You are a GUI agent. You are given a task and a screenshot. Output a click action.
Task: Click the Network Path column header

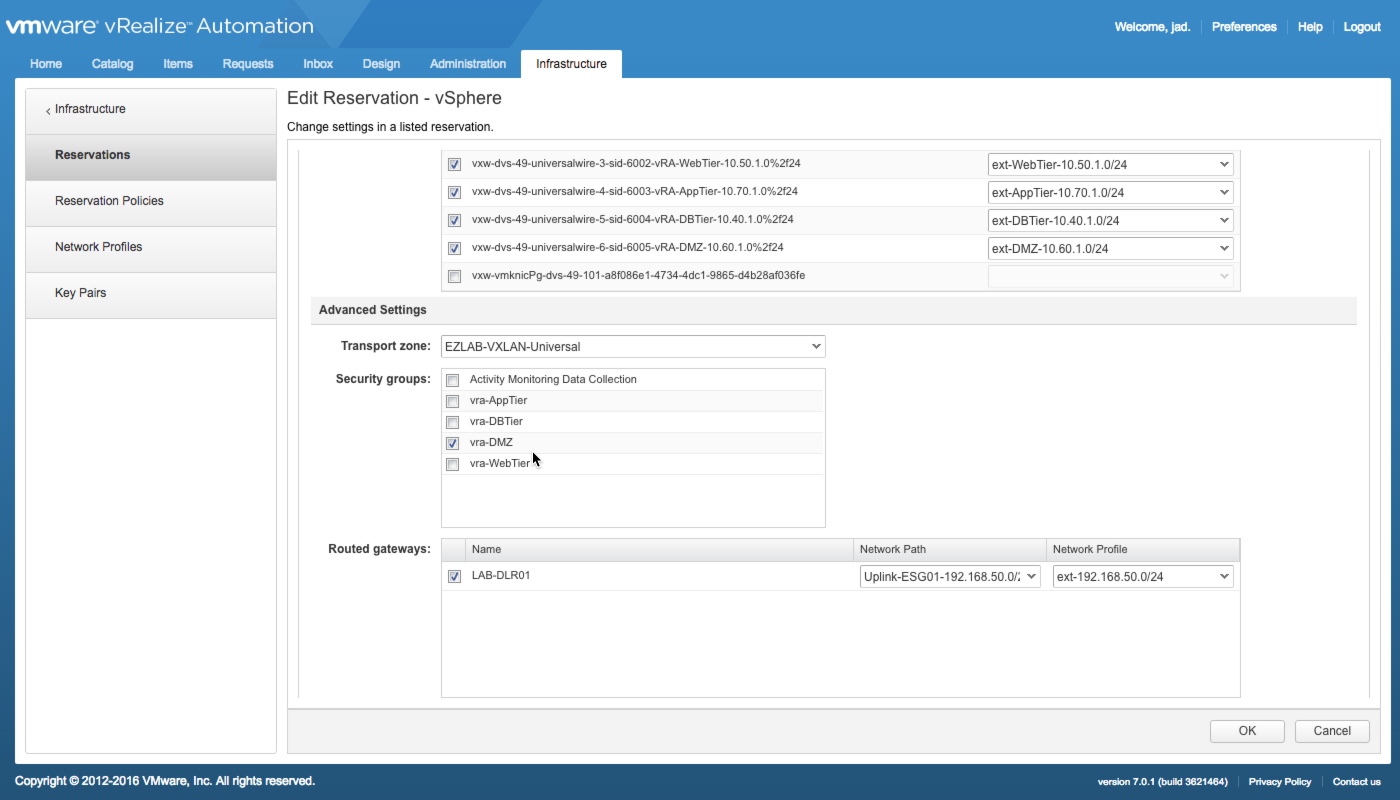pos(950,550)
